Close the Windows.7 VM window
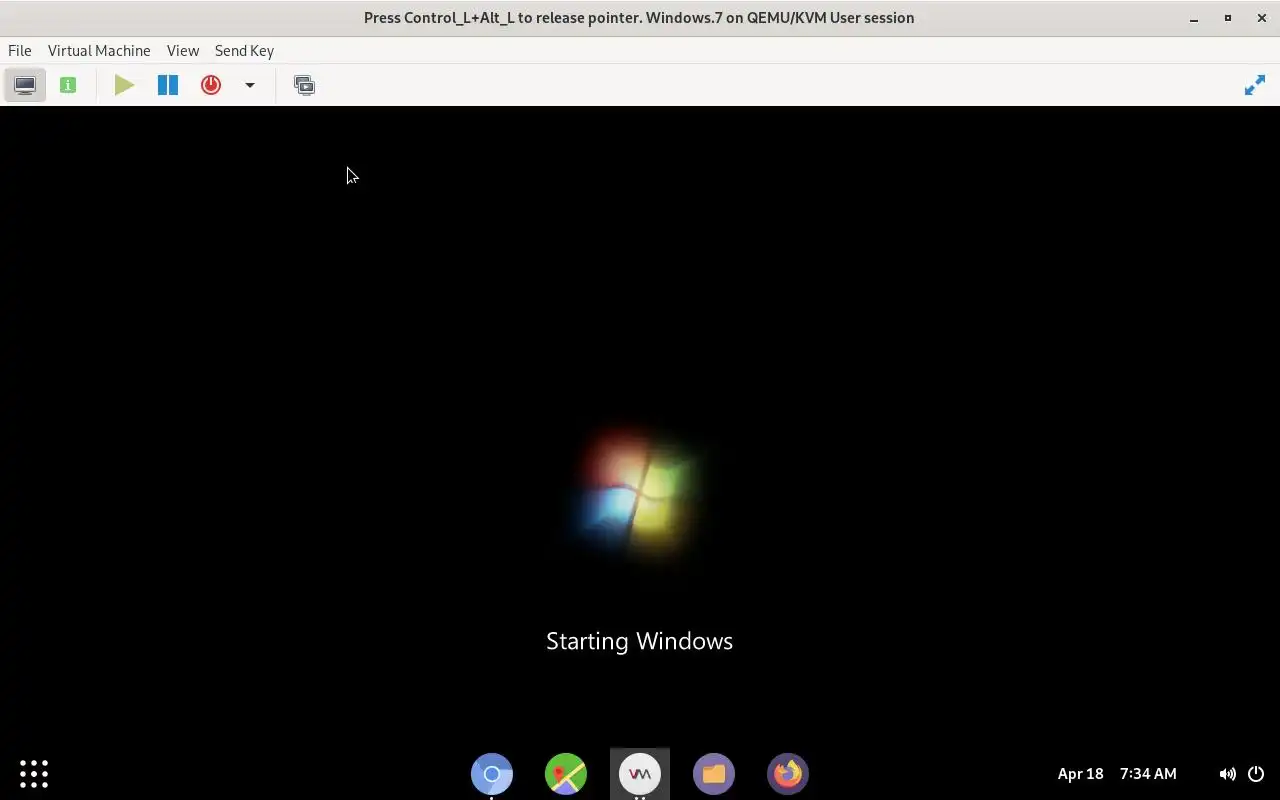The height and width of the screenshot is (800, 1280). (x=1262, y=18)
